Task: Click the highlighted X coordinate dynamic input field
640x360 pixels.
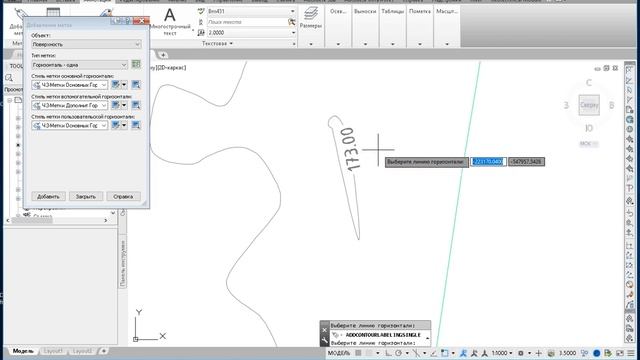Action: pos(488,162)
